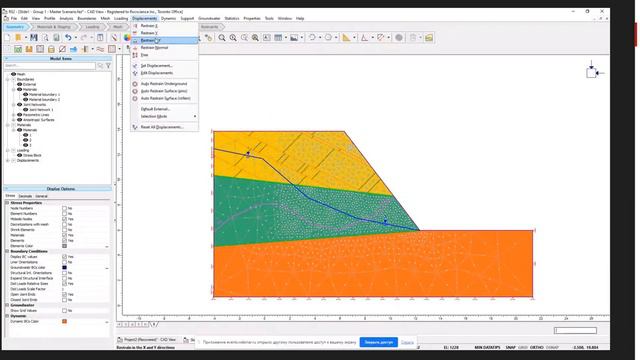
Task: Toggle visibility eye for External boundary
Action: pyautogui.click(x=20, y=84)
